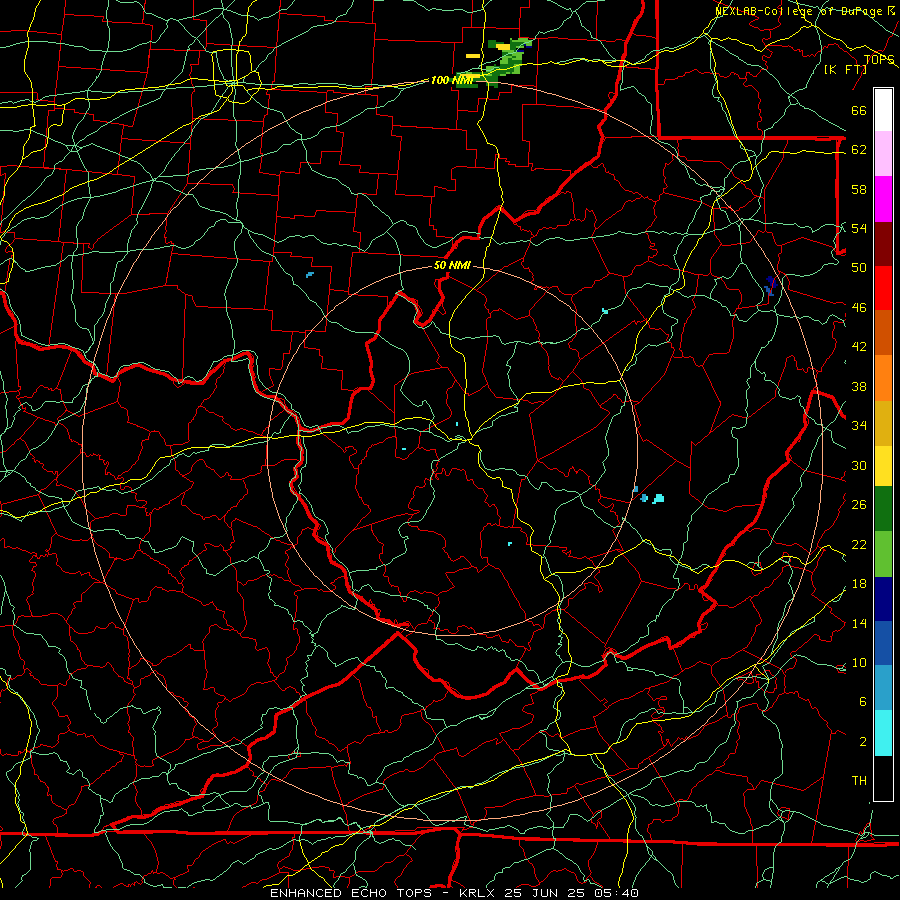The height and width of the screenshot is (900, 900).
Task: Select the legend value 38
Action: click(x=859, y=386)
